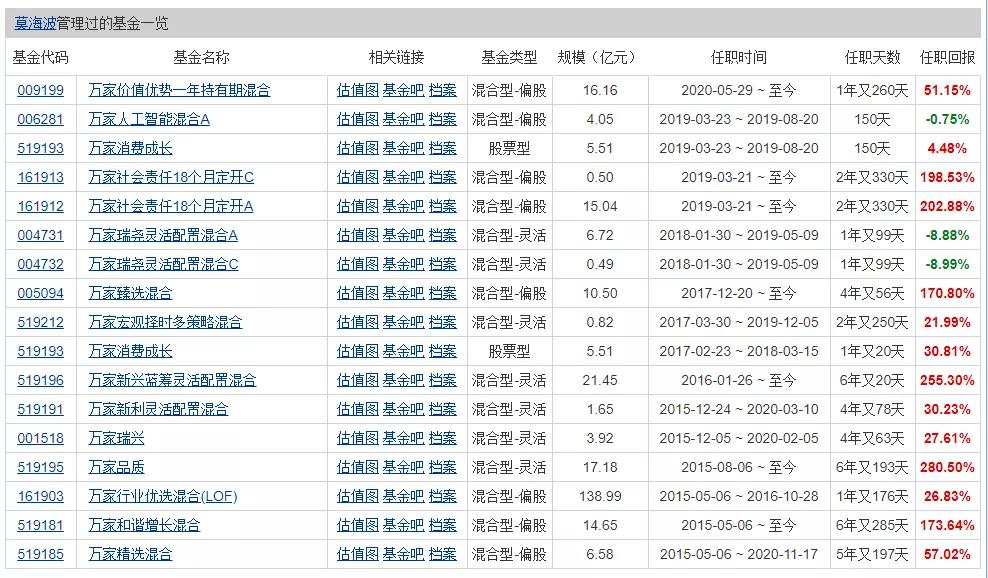Select the 202.88% return value
The height and width of the screenshot is (578, 988).
pos(947,206)
